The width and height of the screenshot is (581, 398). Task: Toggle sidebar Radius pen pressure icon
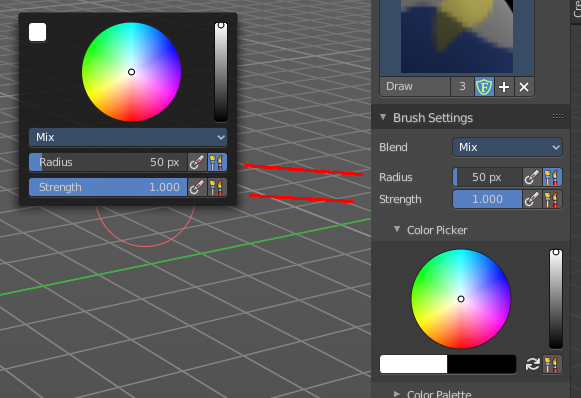click(x=532, y=177)
